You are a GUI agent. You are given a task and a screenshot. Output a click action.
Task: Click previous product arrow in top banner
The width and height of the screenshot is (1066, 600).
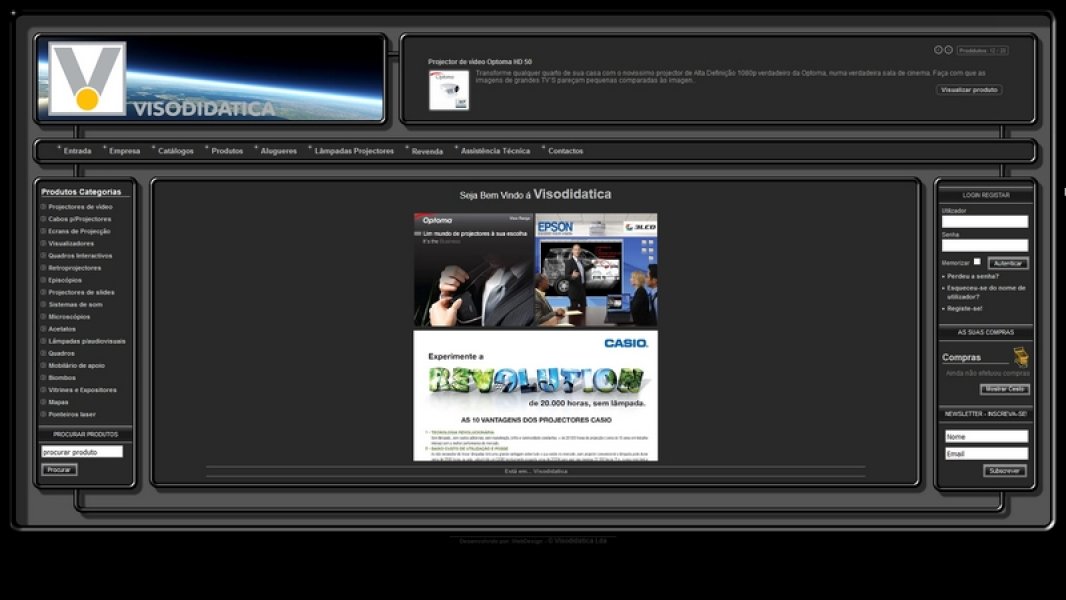tap(938, 50)
